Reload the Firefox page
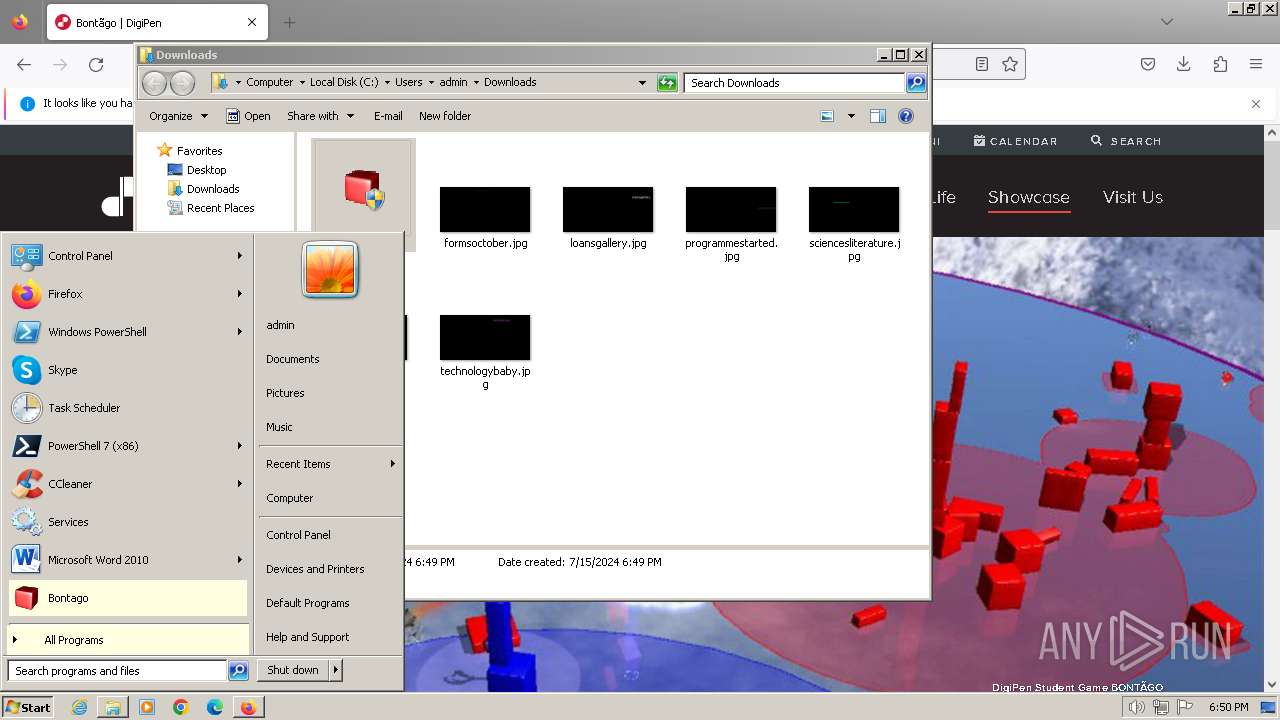 point(96,64)
